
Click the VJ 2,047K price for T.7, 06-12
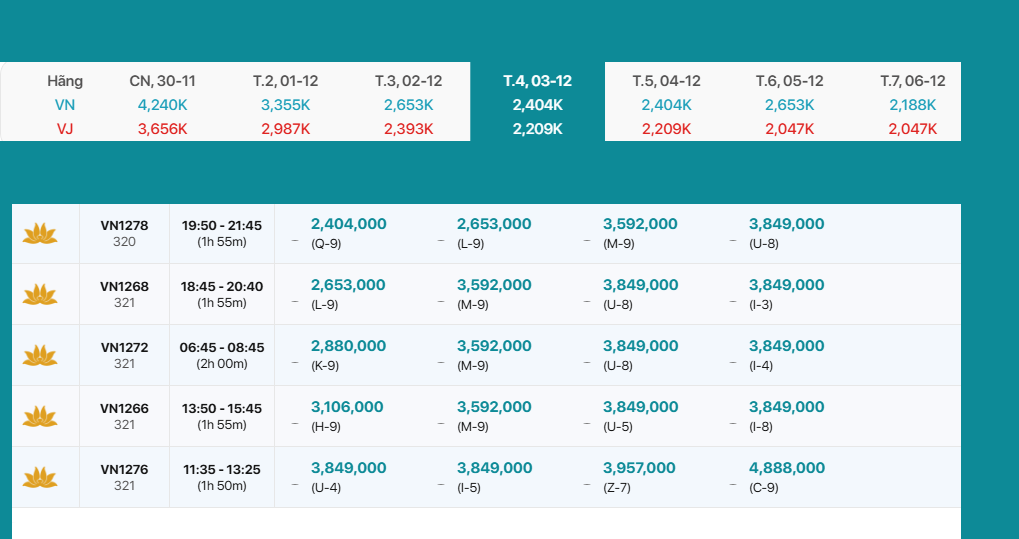(x=912, y=129)
